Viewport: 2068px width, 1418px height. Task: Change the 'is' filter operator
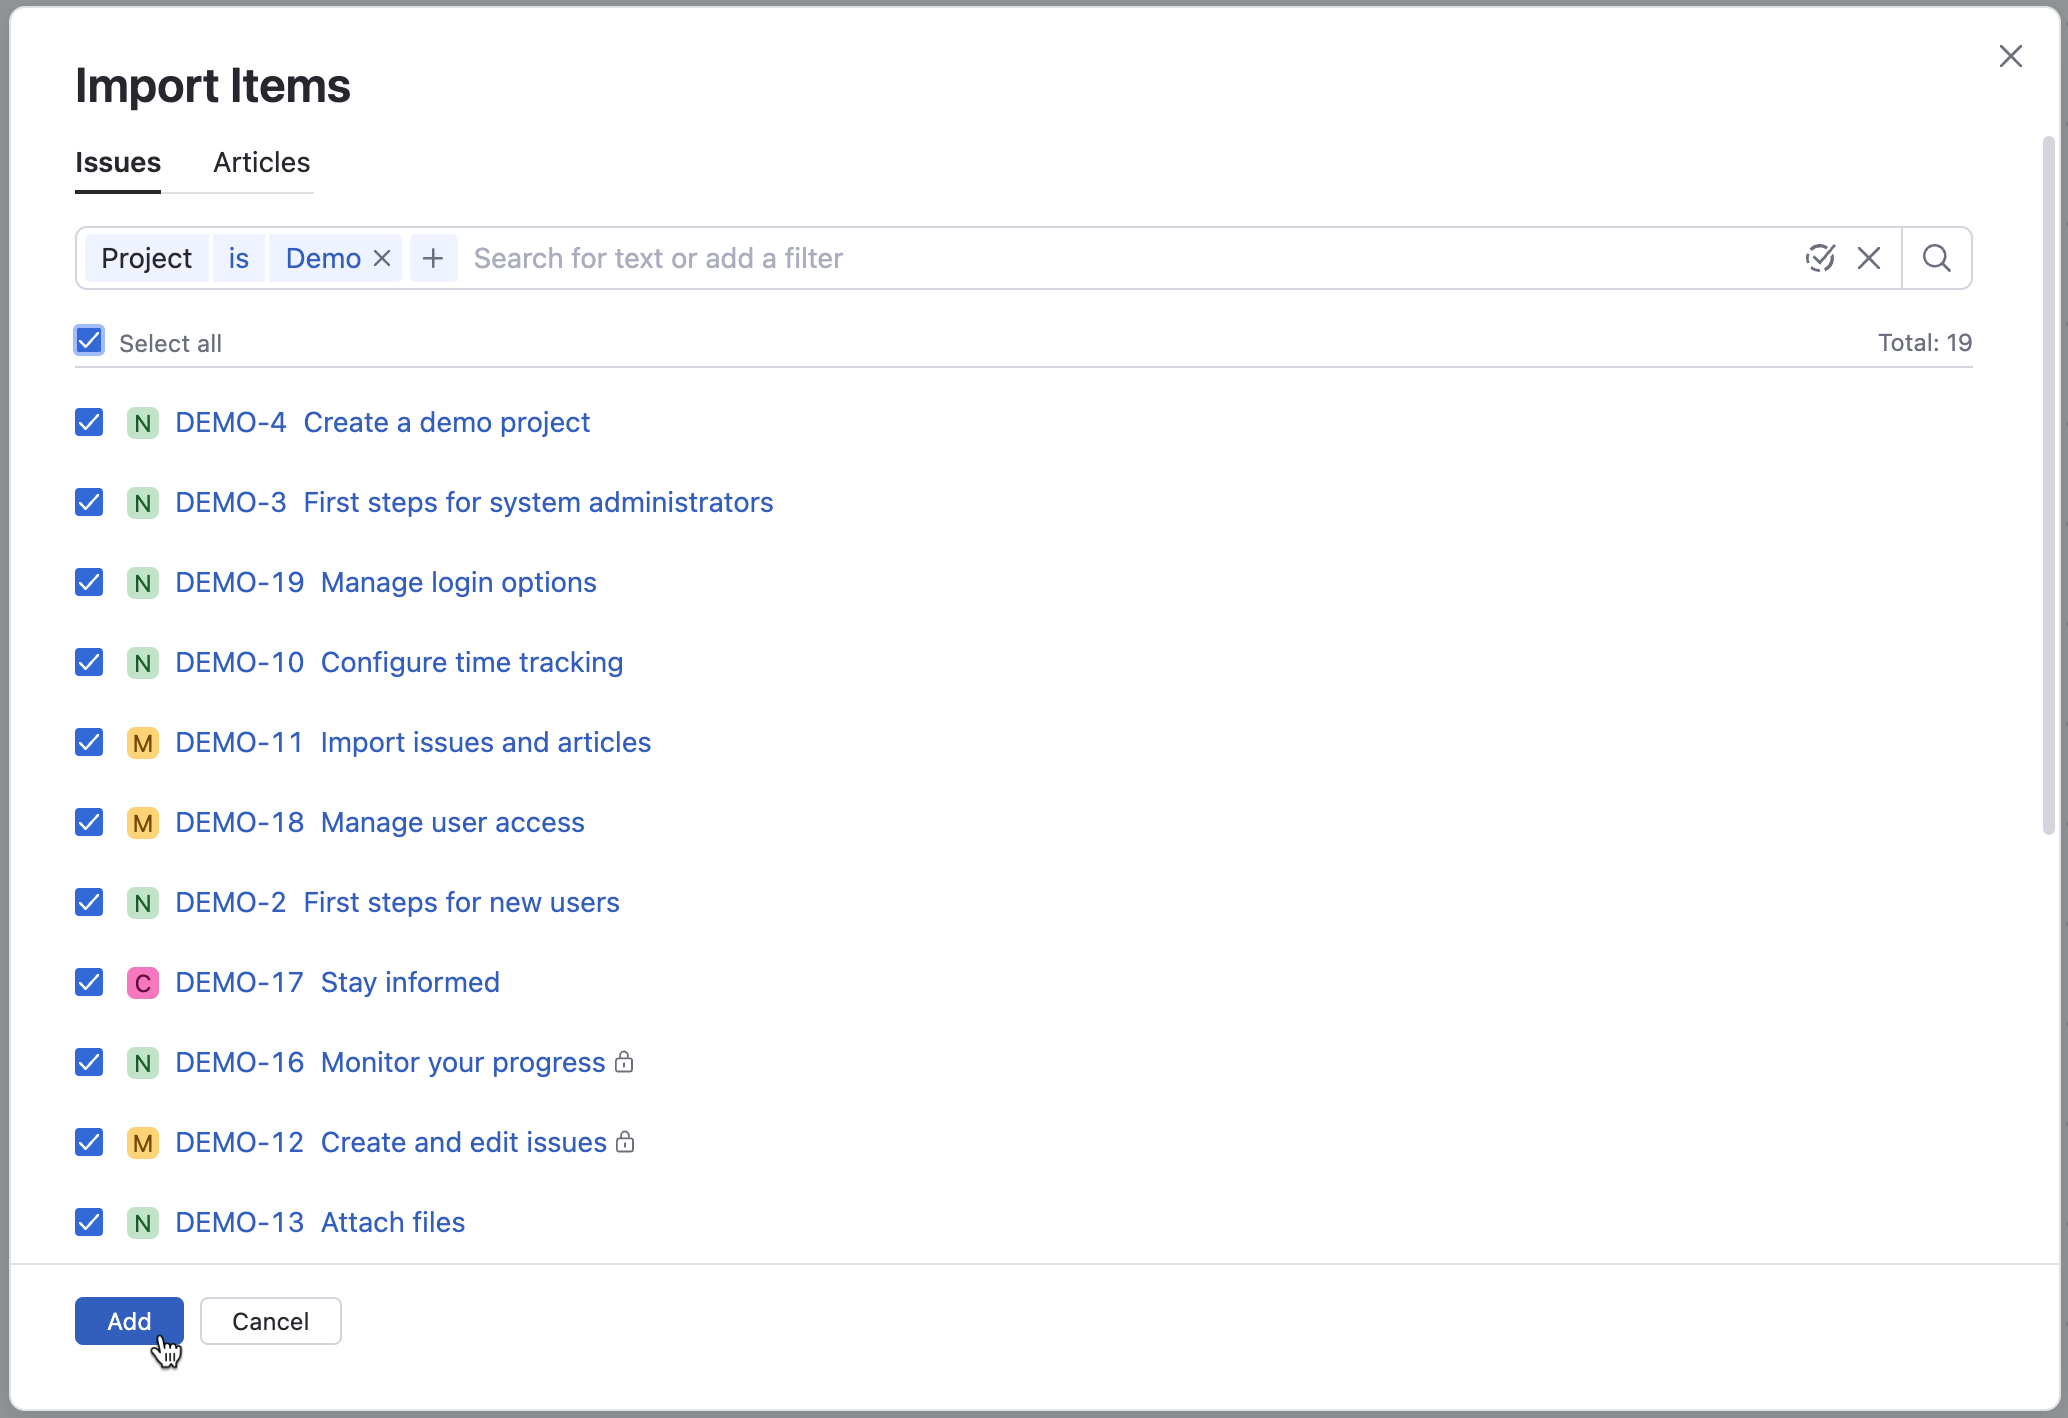point(238,258)
